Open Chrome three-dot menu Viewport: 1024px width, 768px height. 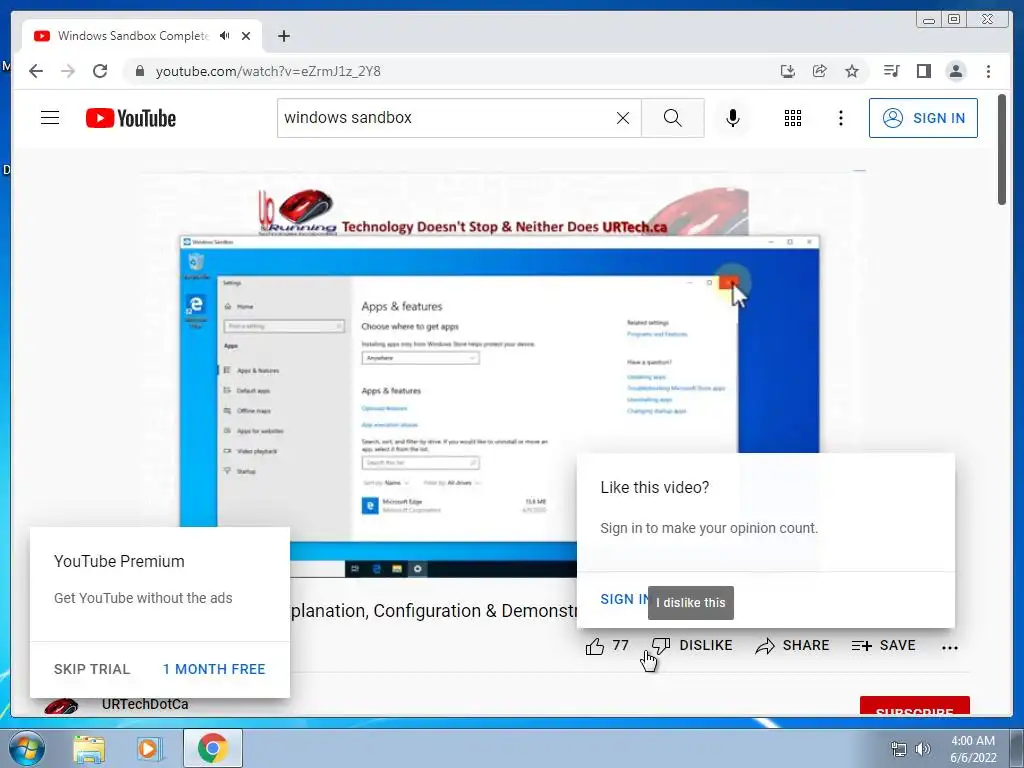[988, 71]
